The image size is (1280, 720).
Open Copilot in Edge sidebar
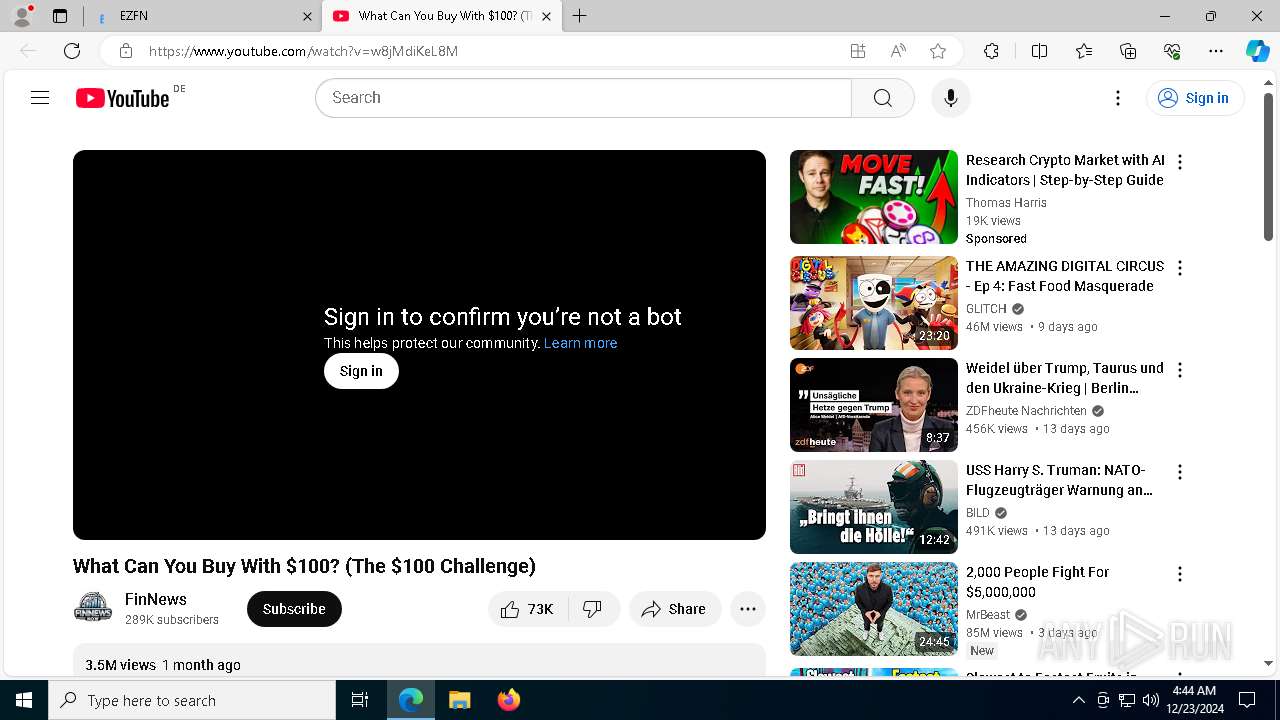click(1257, 51)
